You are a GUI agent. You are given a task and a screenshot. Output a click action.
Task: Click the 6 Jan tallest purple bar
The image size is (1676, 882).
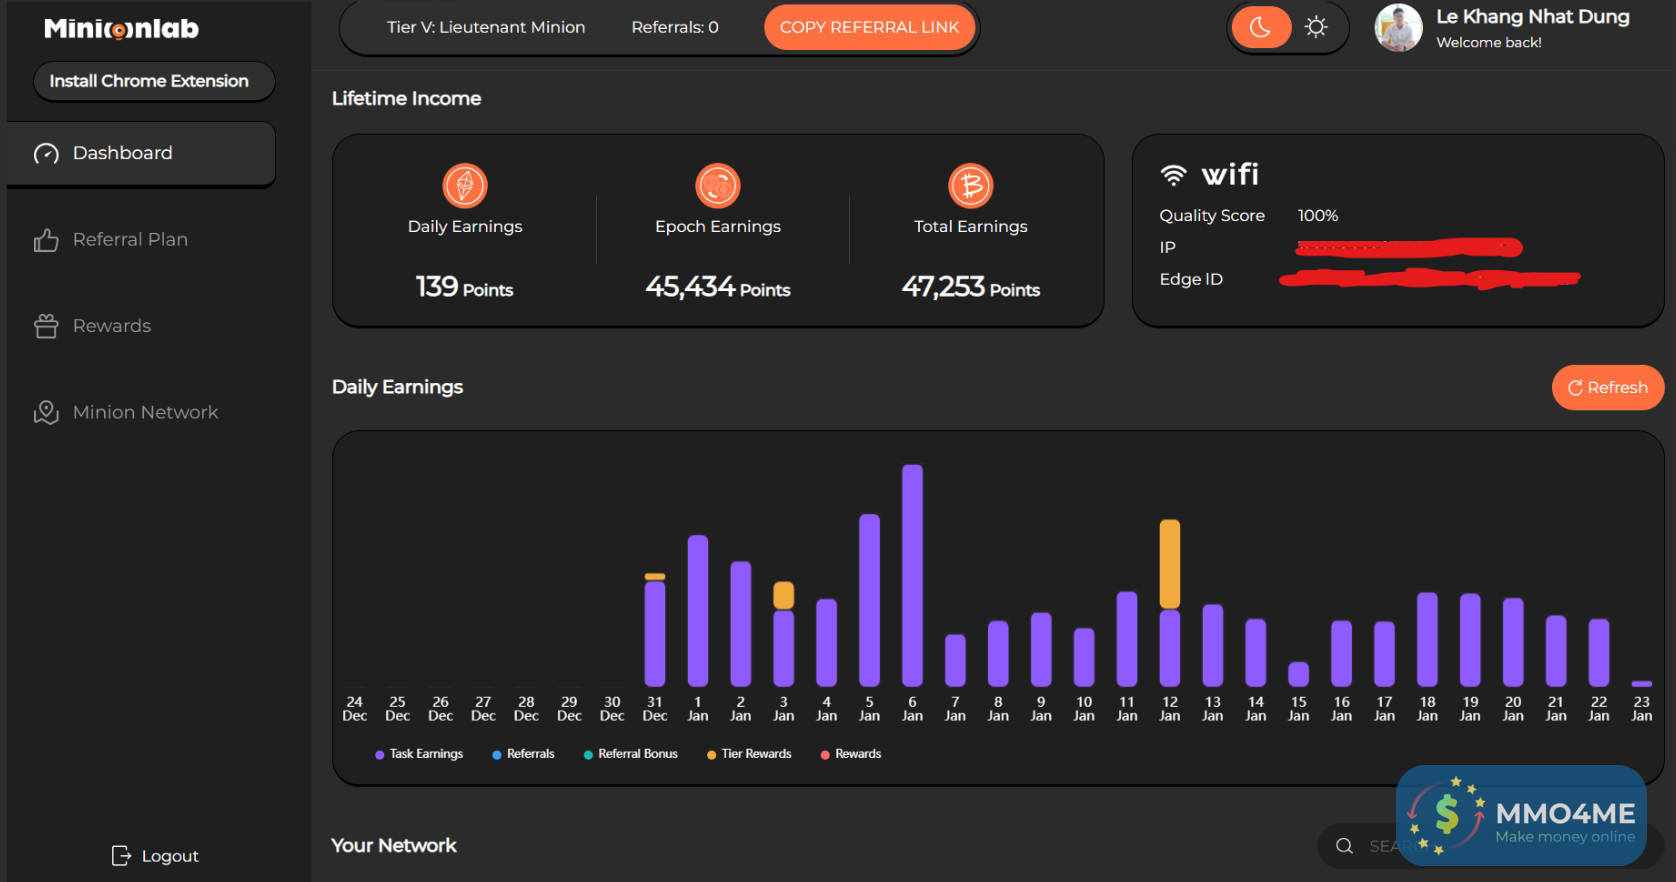912,575
